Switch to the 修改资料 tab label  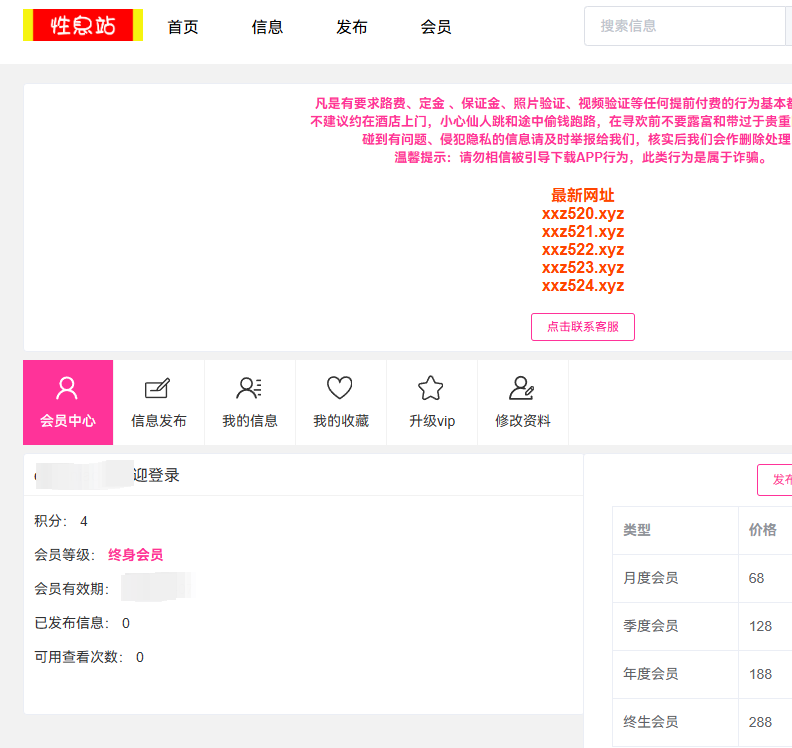point(523,421)
